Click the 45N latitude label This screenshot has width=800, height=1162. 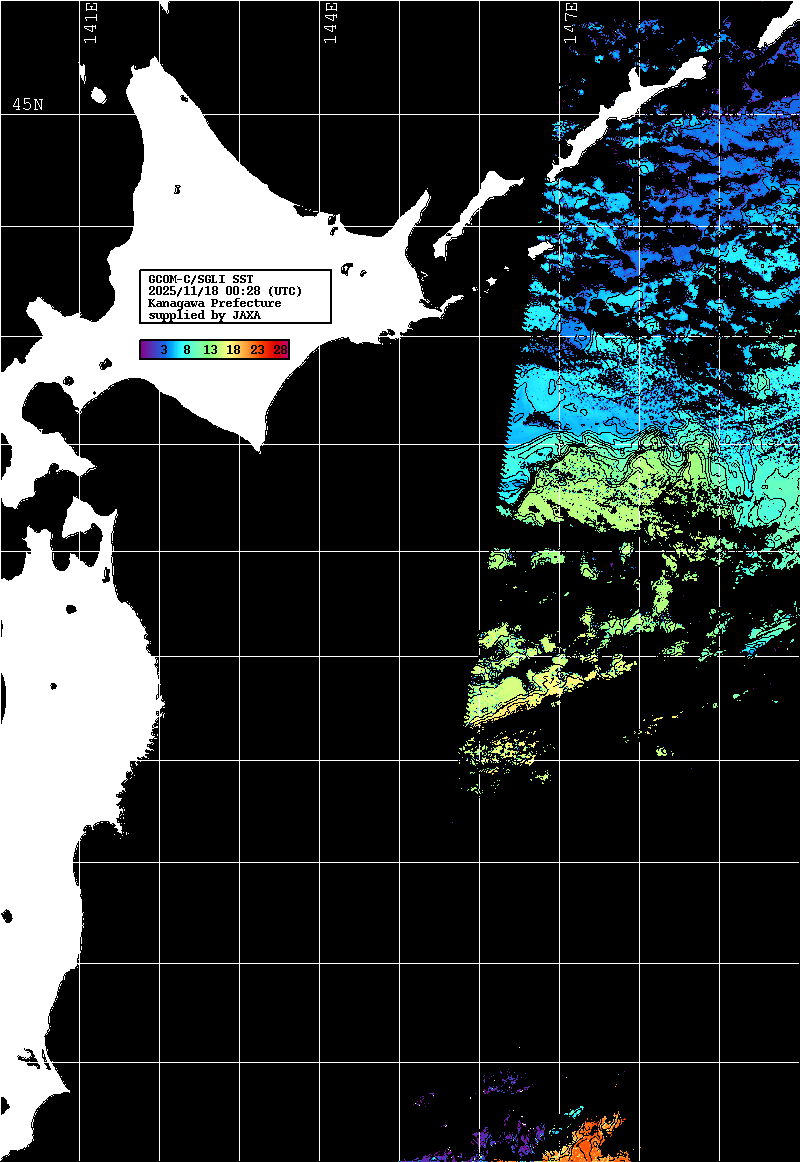(x=28, y=105)
